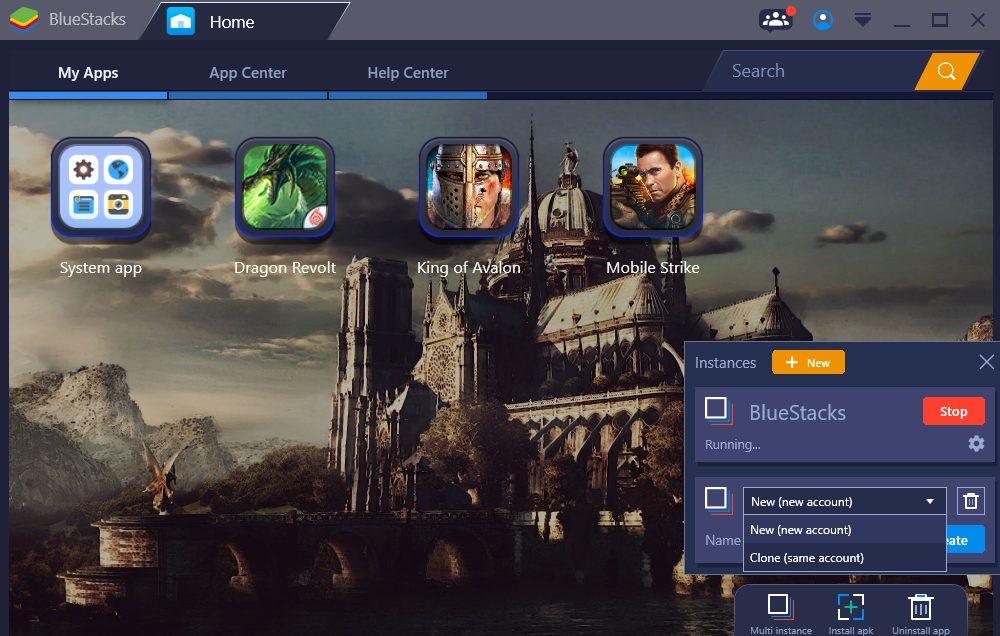1000x636 pixels.
Task: Select the new instance icon in the bottom row
Action: (x=717, y=500)
